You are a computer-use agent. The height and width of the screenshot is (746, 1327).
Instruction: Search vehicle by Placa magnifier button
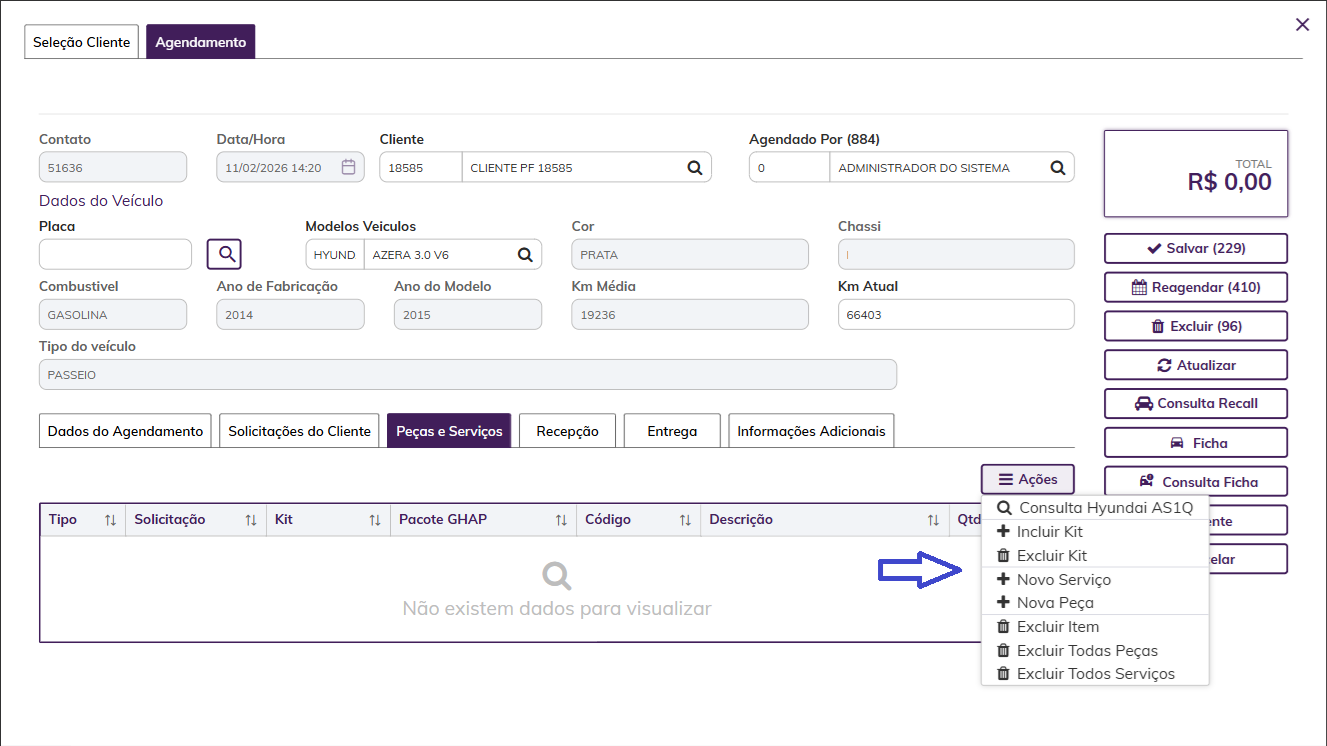click(x=225, y=254)
